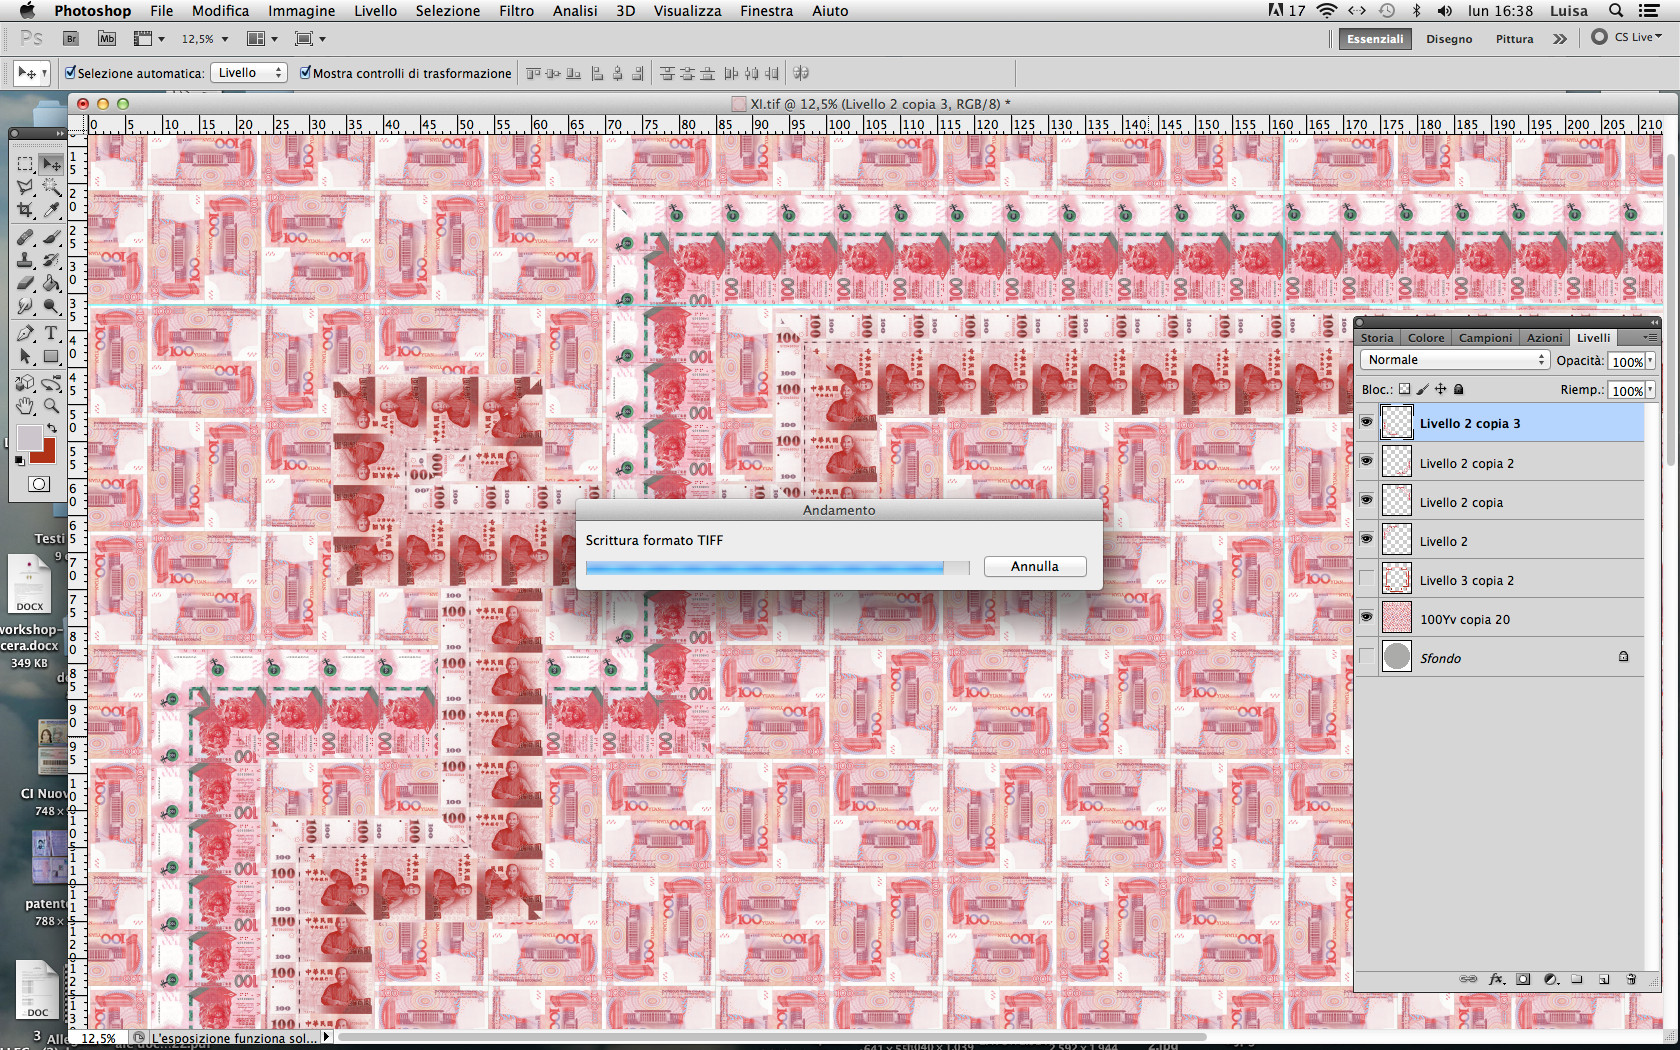
Task: Select the Essenziali workspace
Action: coord(1375,39)
